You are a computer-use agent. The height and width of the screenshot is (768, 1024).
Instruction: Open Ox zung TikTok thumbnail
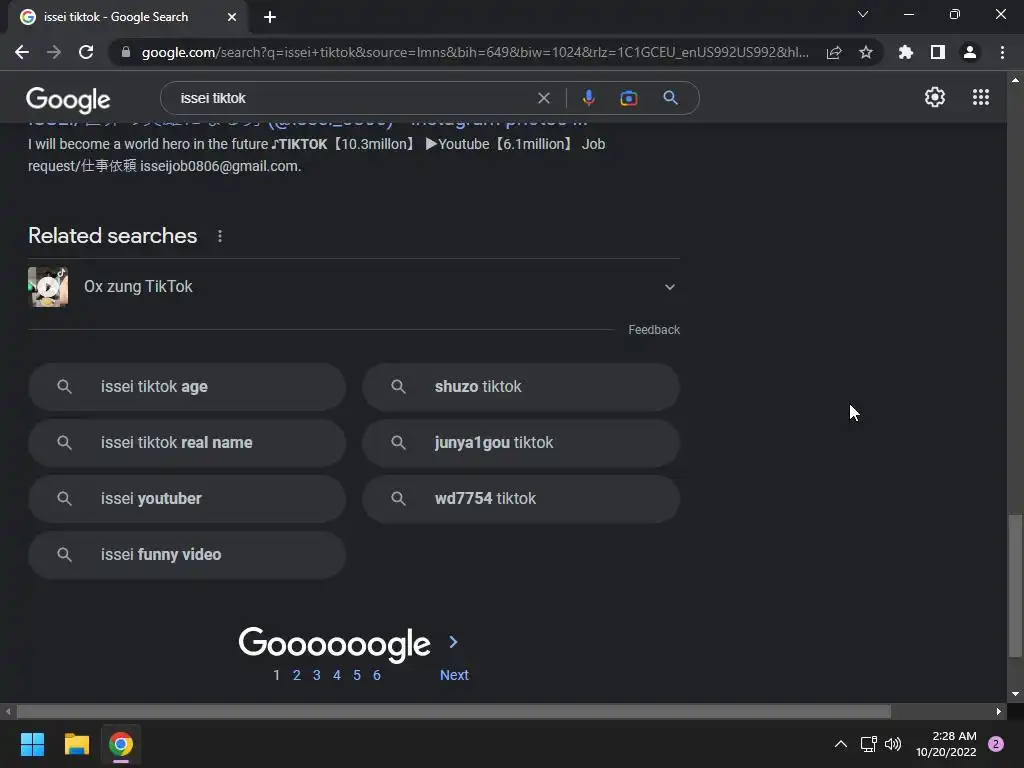48,287
